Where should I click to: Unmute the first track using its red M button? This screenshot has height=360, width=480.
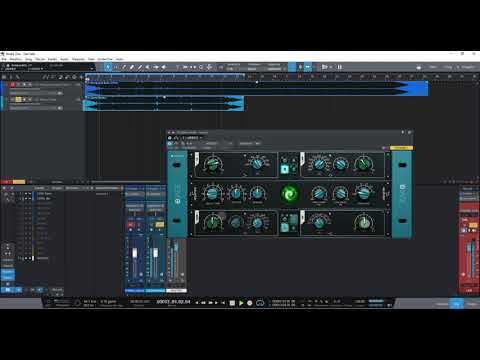[12, 85]
